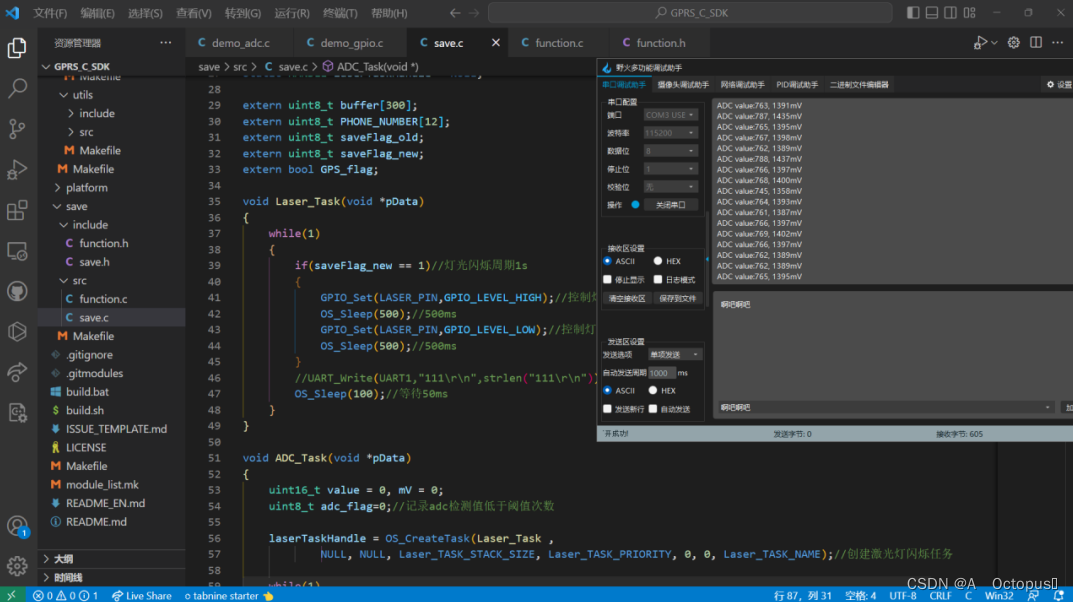This screenshot has height=602, width=1073.
Task: Open the notifications bell in status bar
Action: (1058, 595)
